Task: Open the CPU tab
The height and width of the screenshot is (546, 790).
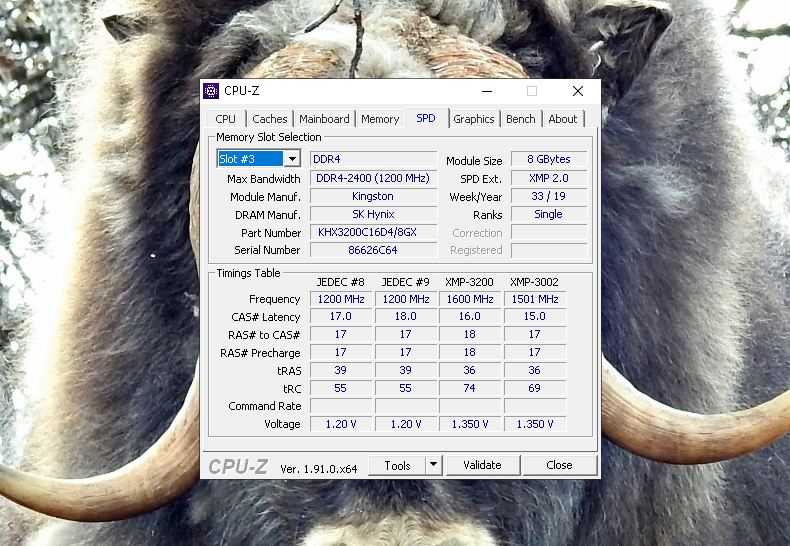Action: (225, 119)
